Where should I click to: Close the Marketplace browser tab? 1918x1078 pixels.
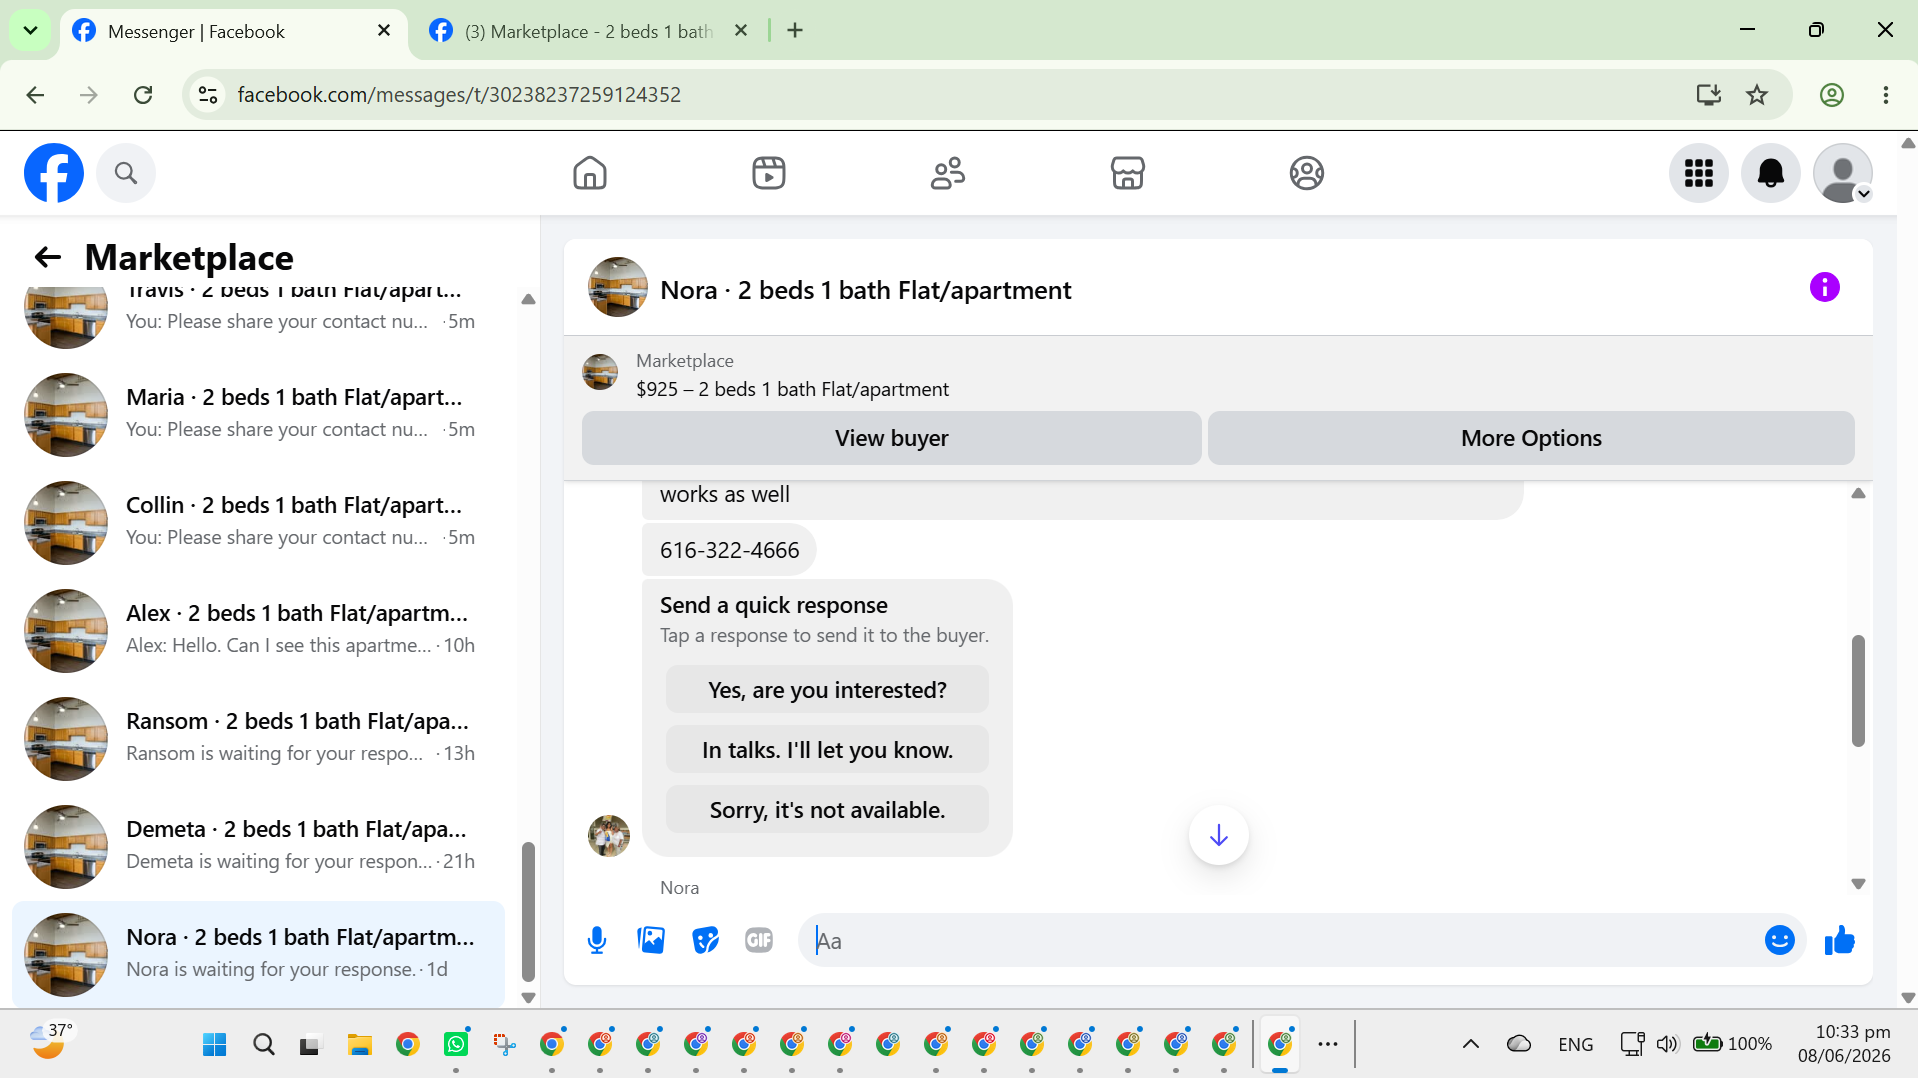point(741,31)
